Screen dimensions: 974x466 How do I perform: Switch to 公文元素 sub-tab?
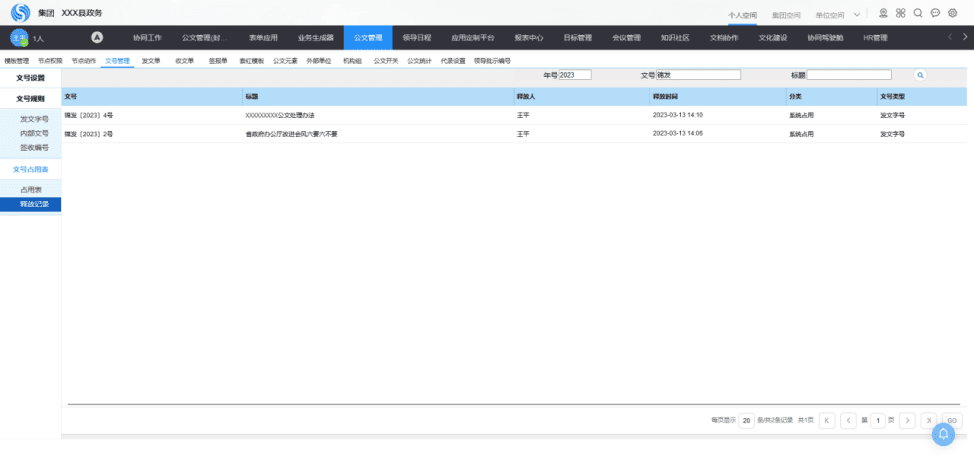(x=285, y=61)
